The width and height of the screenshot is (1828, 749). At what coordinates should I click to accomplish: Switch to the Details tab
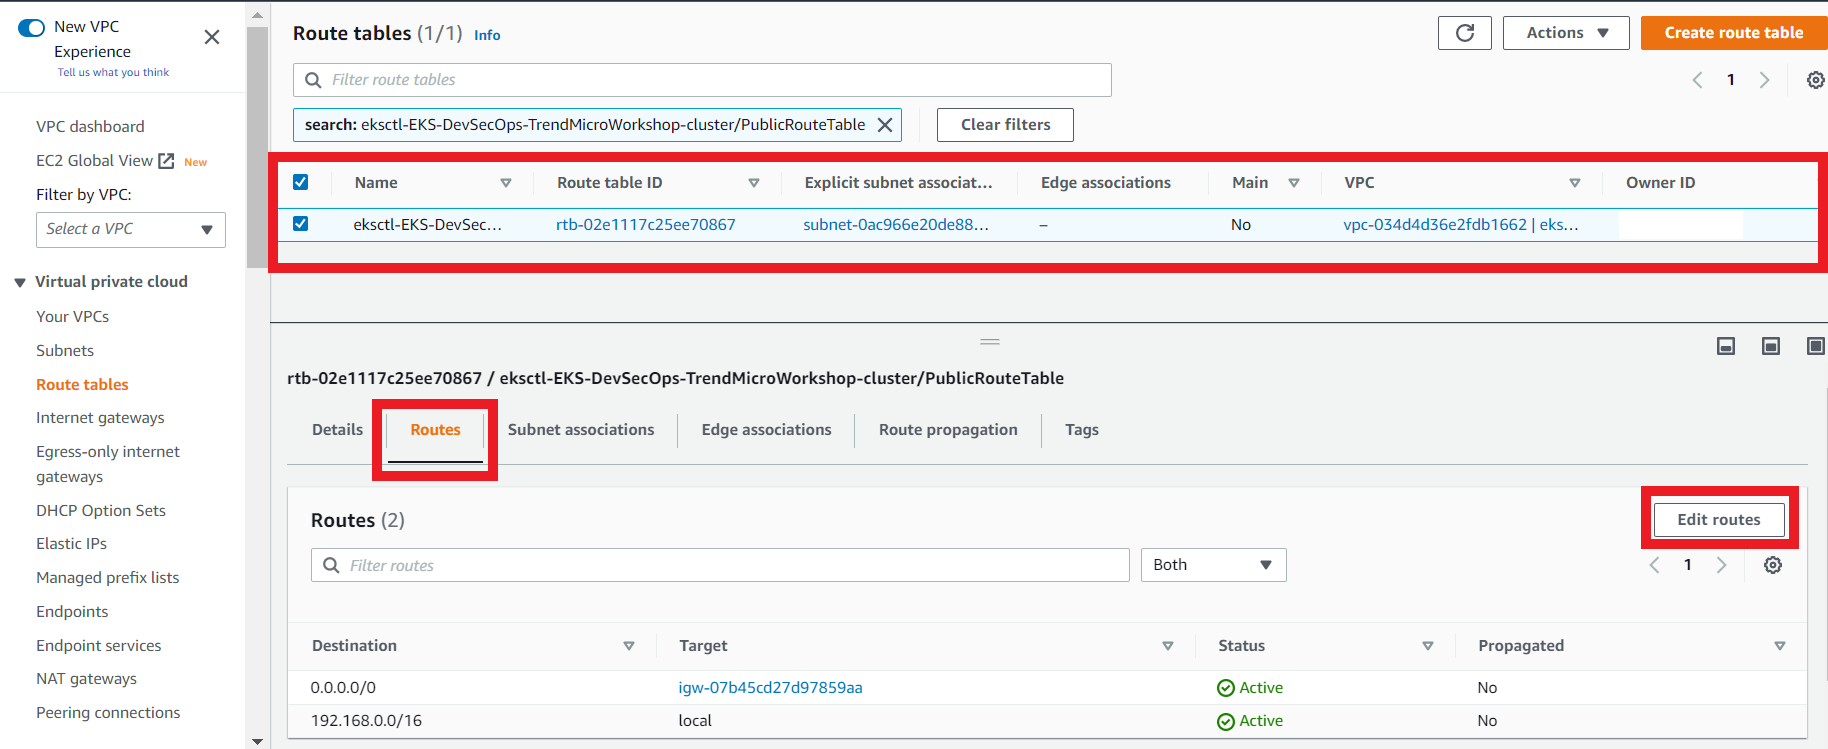point(337,429)
